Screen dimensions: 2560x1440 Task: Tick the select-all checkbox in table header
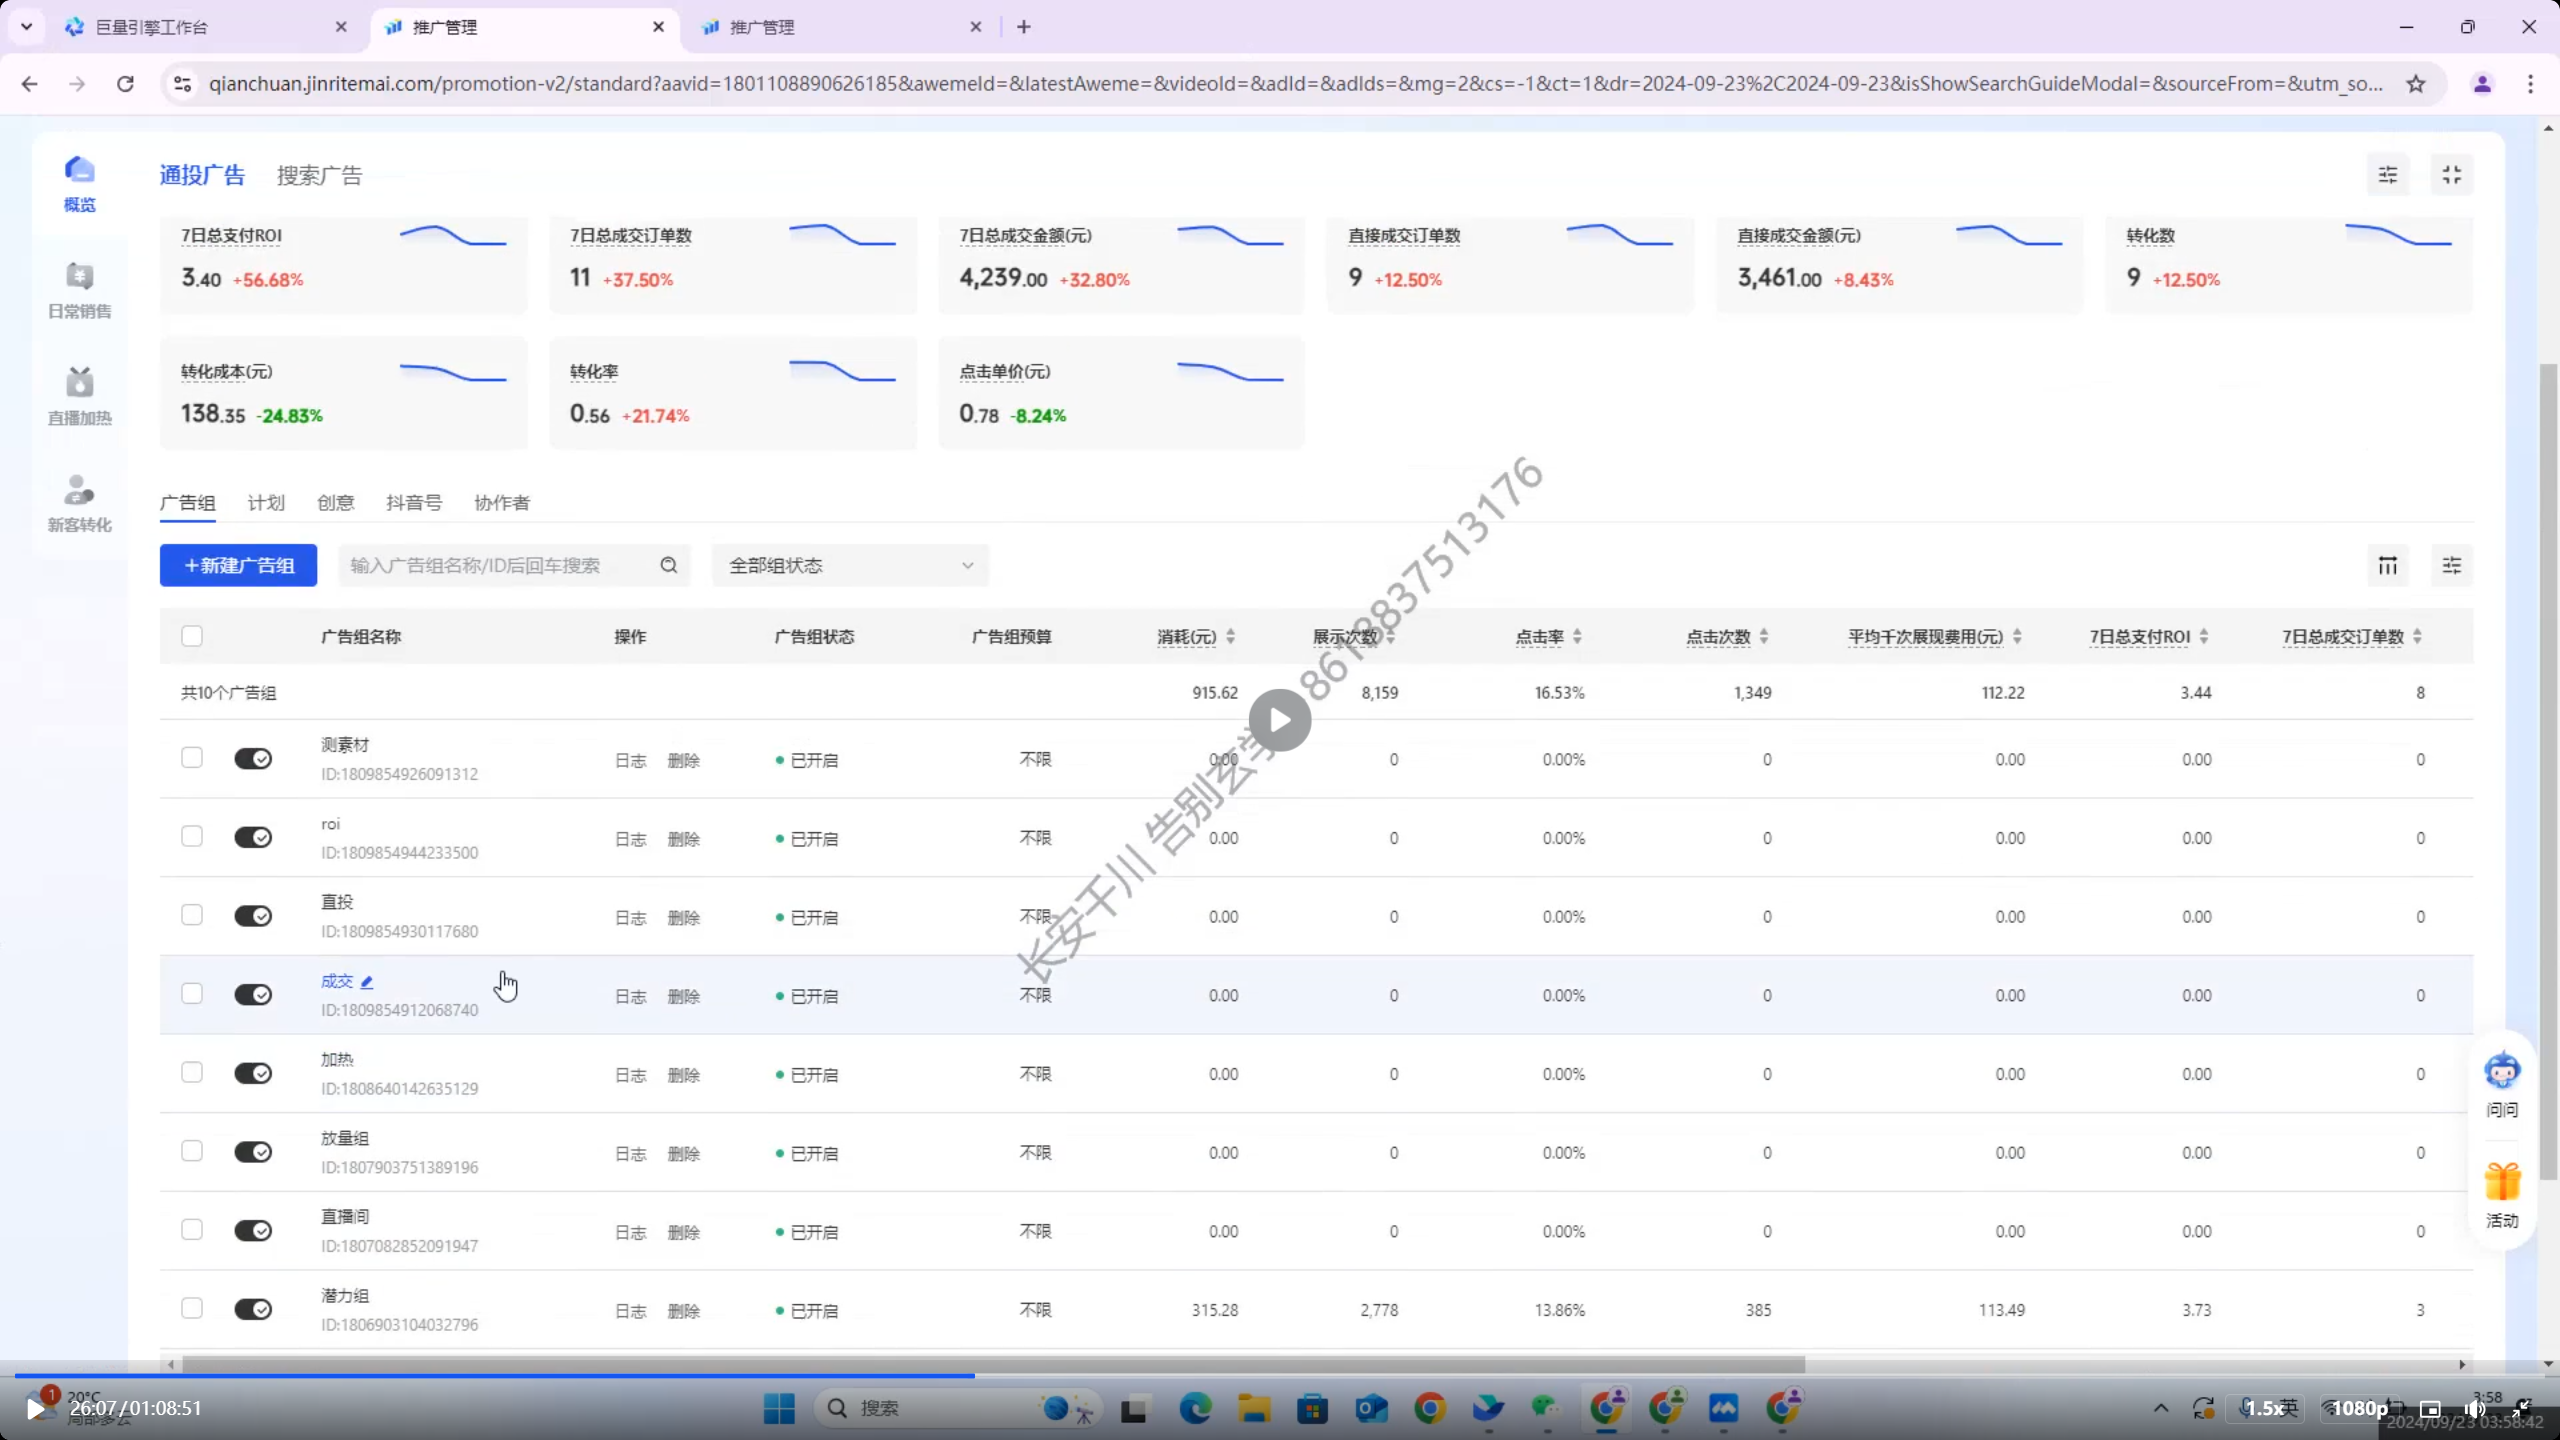tap(192, 636)
